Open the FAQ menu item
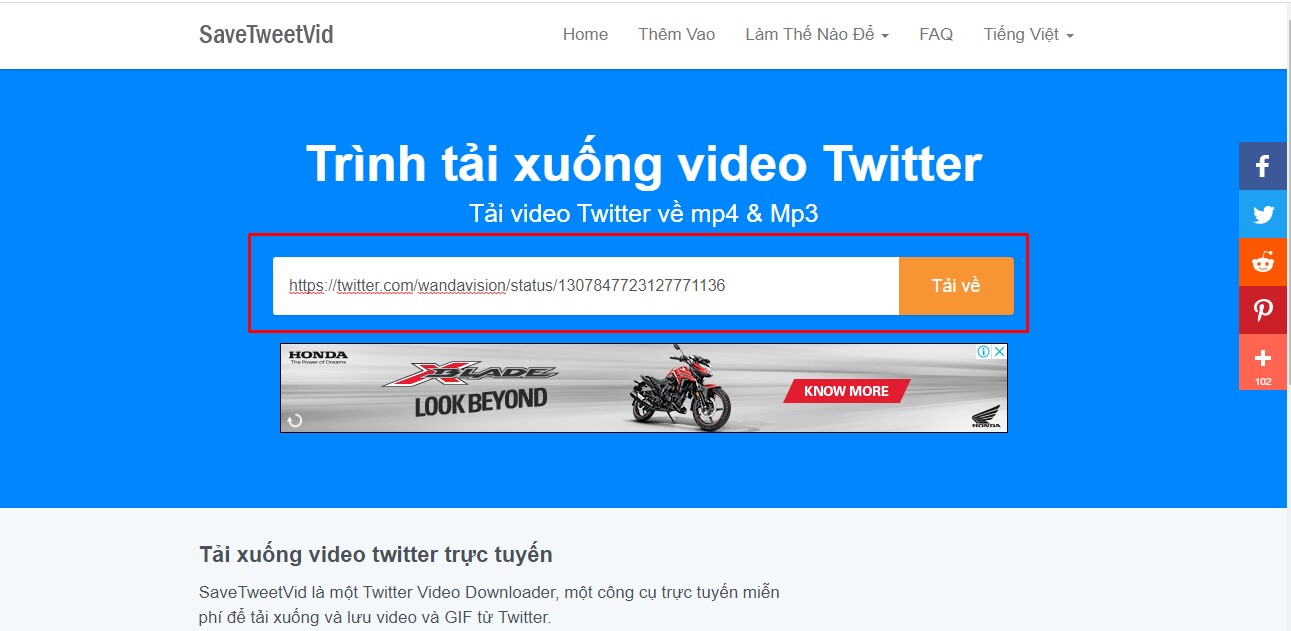This screenshot has height=631, width=1291. [x=936, y=34]
